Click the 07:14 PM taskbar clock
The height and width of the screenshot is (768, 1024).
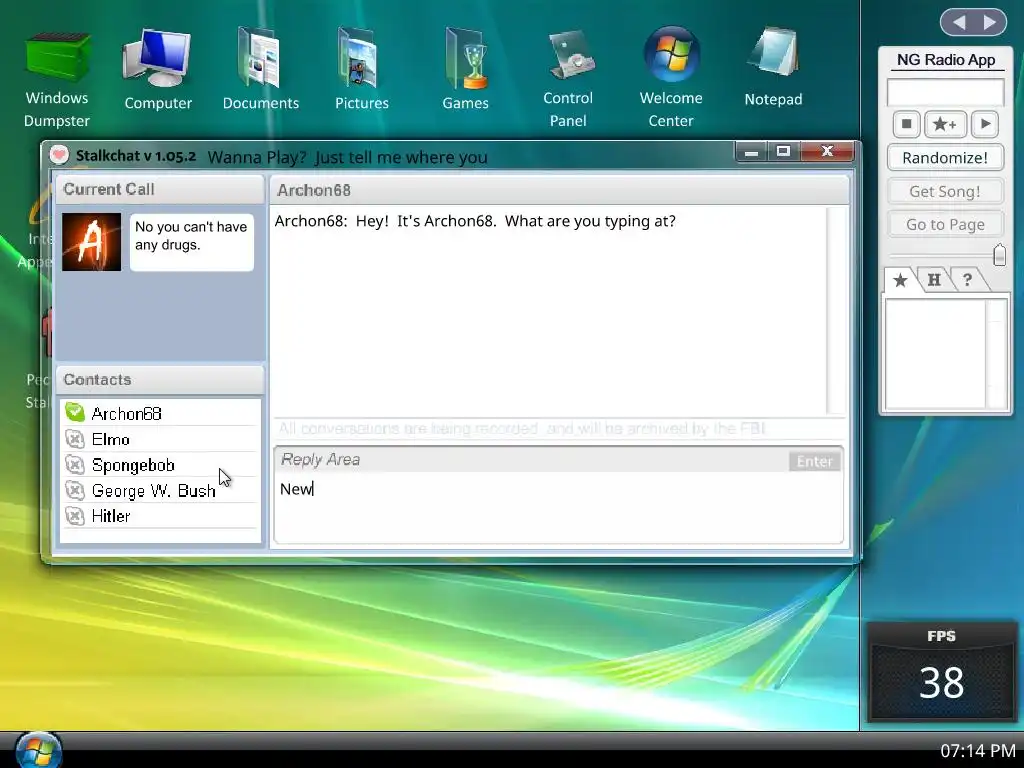978,751
